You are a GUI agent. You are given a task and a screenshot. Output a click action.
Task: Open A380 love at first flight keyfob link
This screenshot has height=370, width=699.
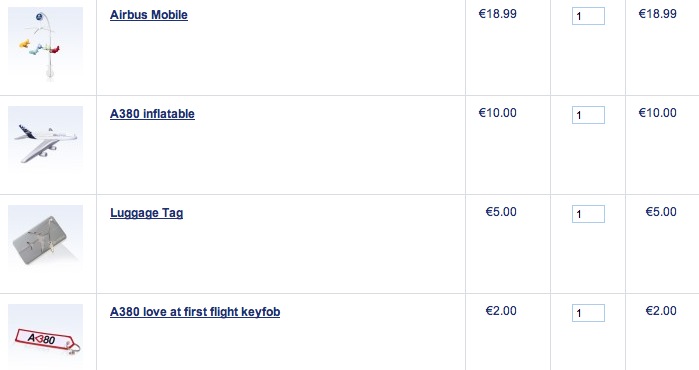195,312
